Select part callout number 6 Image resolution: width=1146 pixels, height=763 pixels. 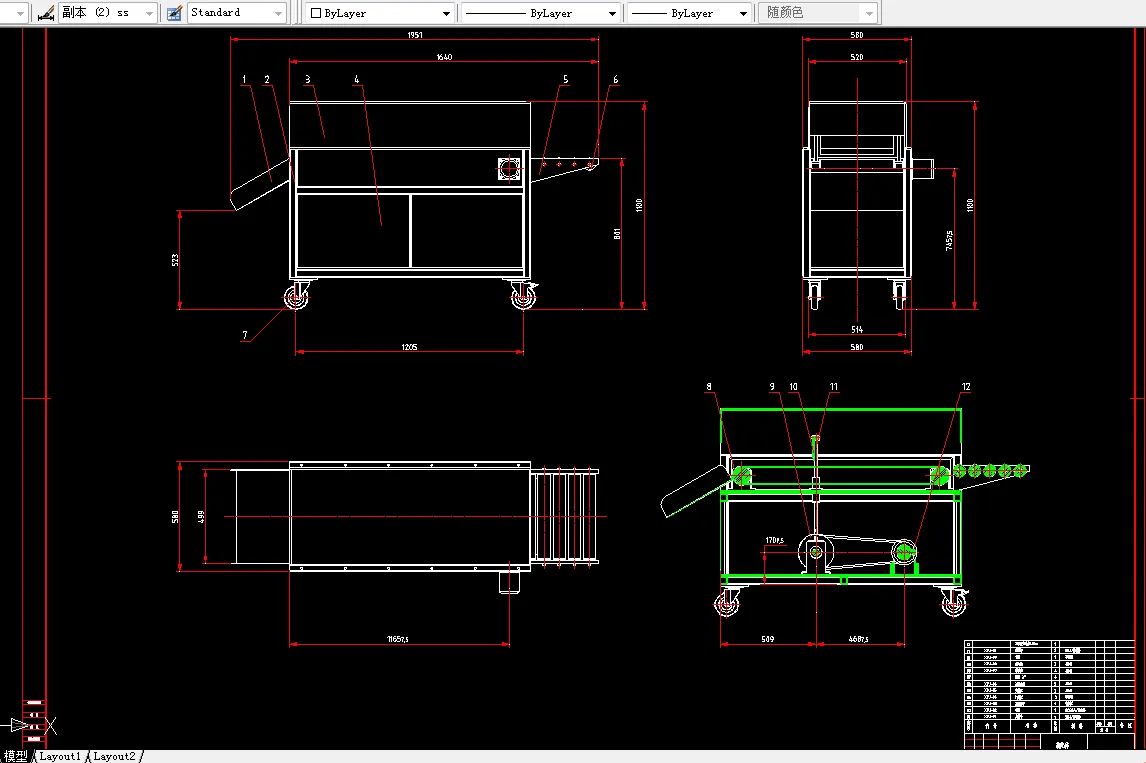(x=615, y=79)
